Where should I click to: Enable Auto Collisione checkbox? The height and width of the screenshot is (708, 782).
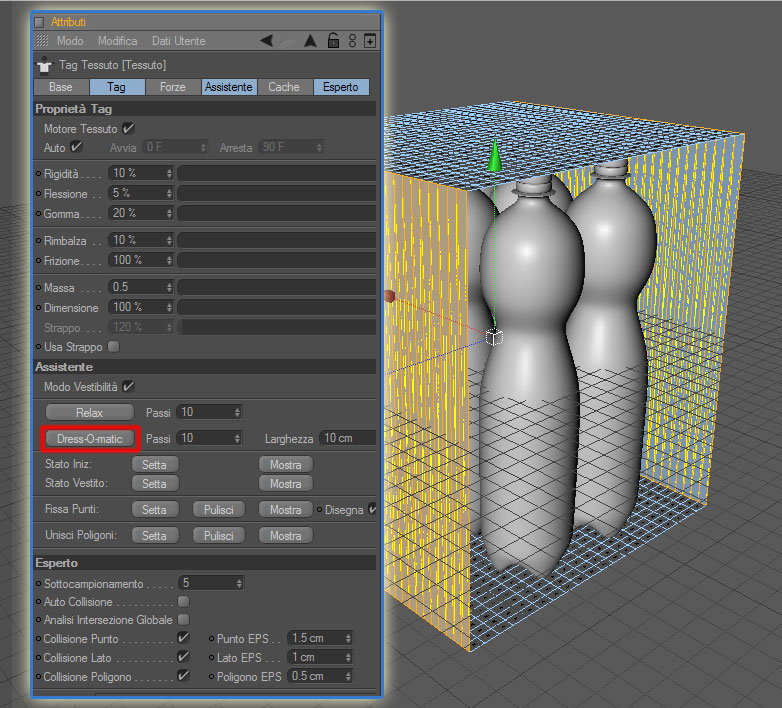(x=184, y=601)
